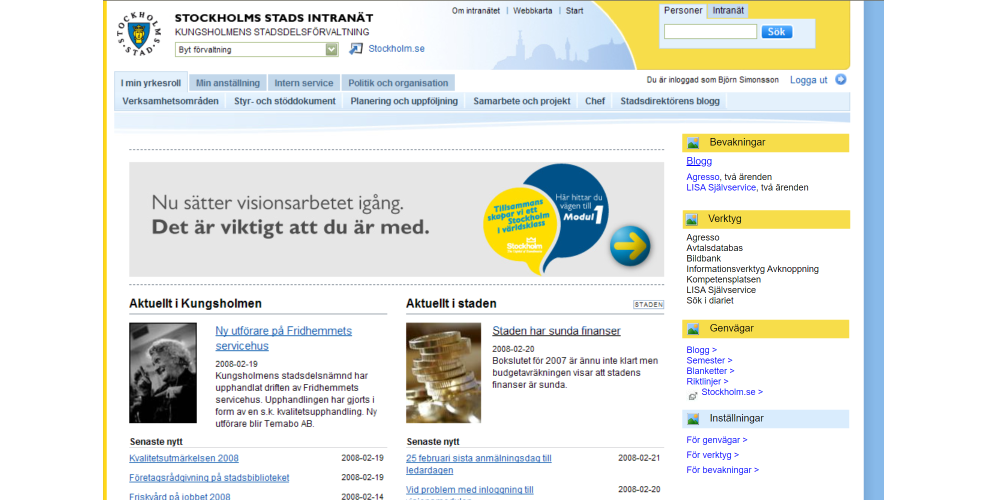Open Planering och uppföljning menu item
Screen dimensions: 1000x500
404,101
